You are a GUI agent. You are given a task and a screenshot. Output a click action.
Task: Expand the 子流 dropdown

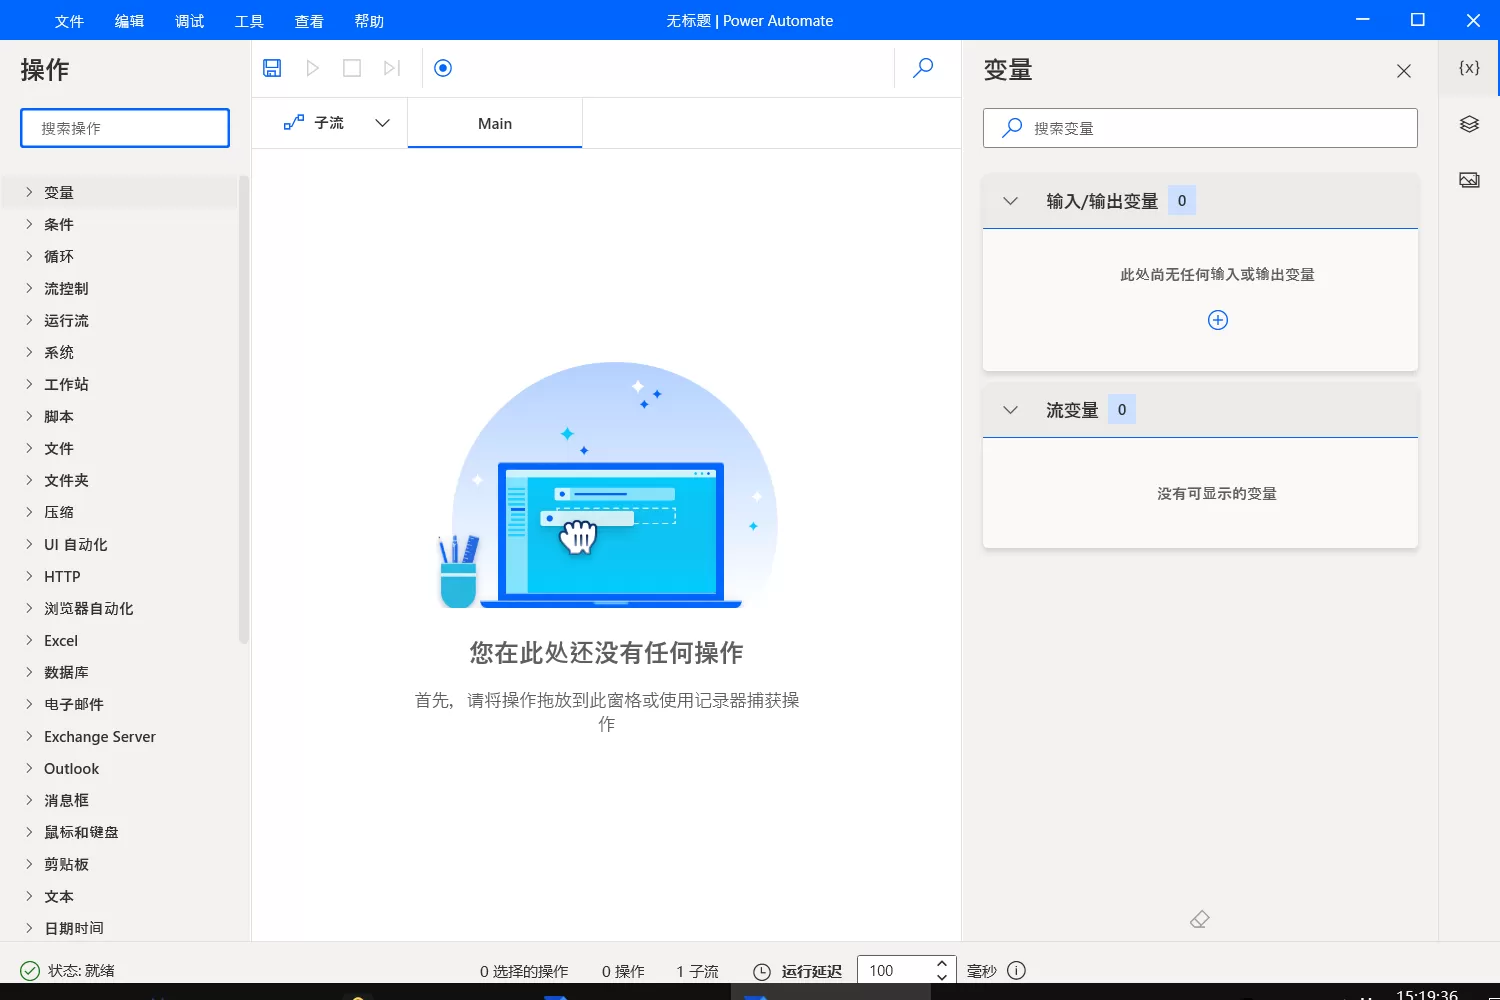coord(382,122)
